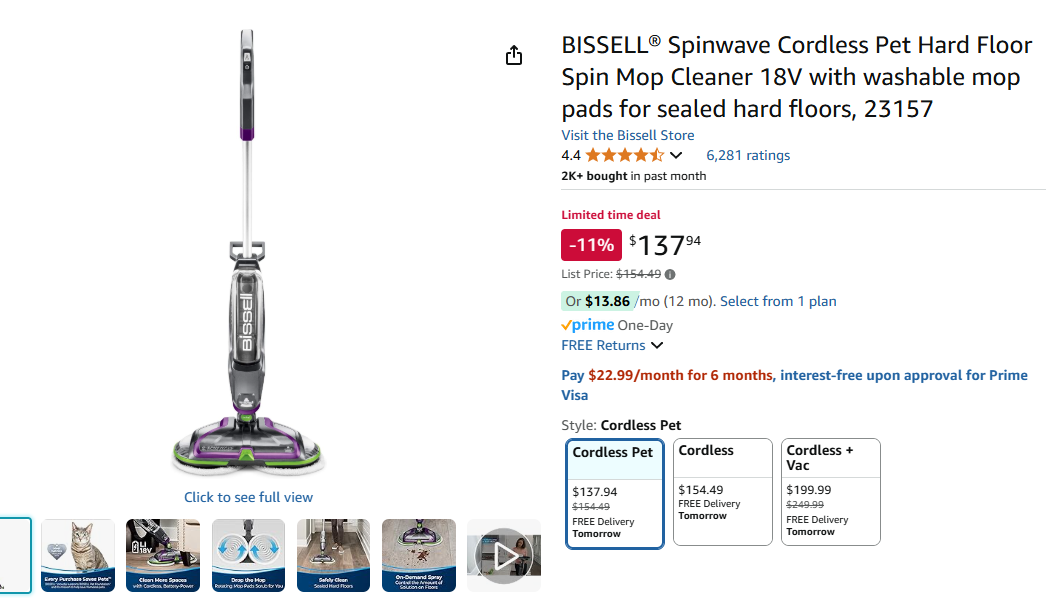This screenshot has width=1054, height=598.
Task: Open the 6,281 ratings link
Action: coord(747,155)
